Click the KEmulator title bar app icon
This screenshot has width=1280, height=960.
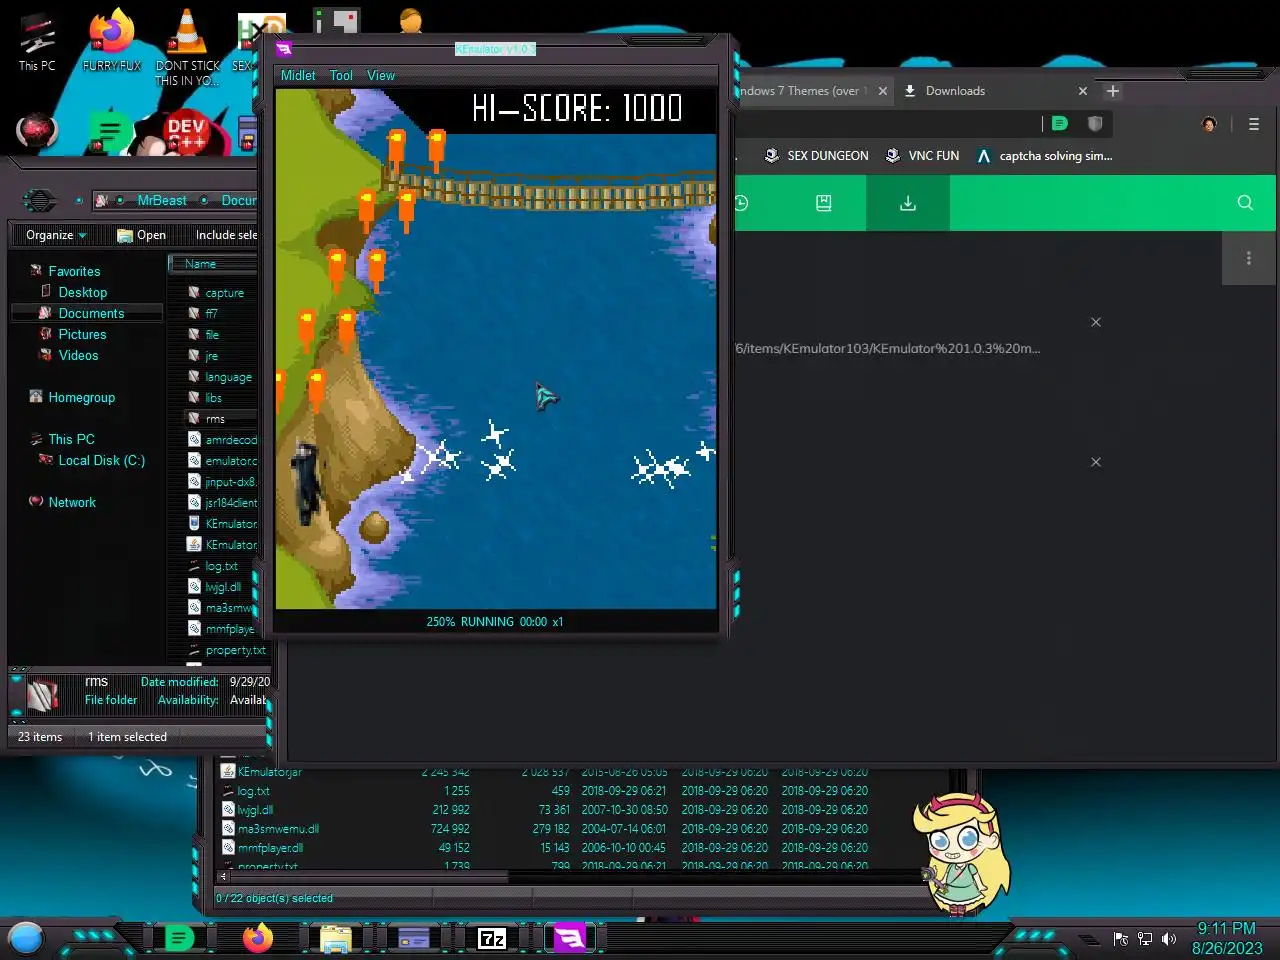[284, 48]
